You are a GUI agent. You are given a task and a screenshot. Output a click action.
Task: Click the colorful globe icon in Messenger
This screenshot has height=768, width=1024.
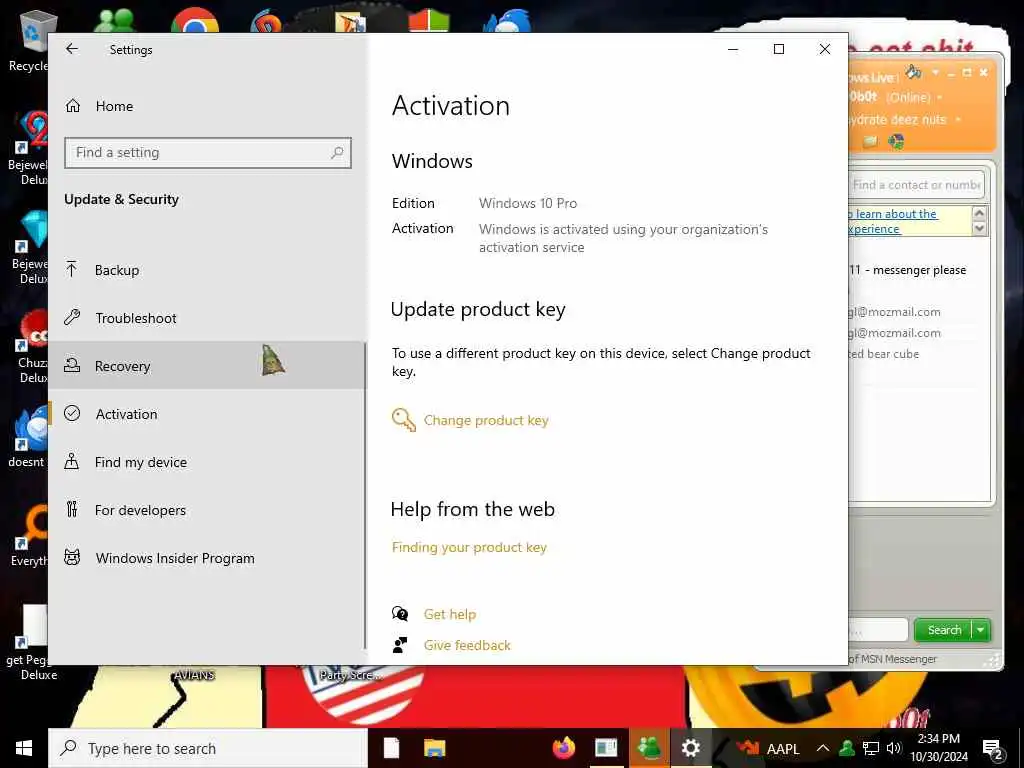pos(896,141)
